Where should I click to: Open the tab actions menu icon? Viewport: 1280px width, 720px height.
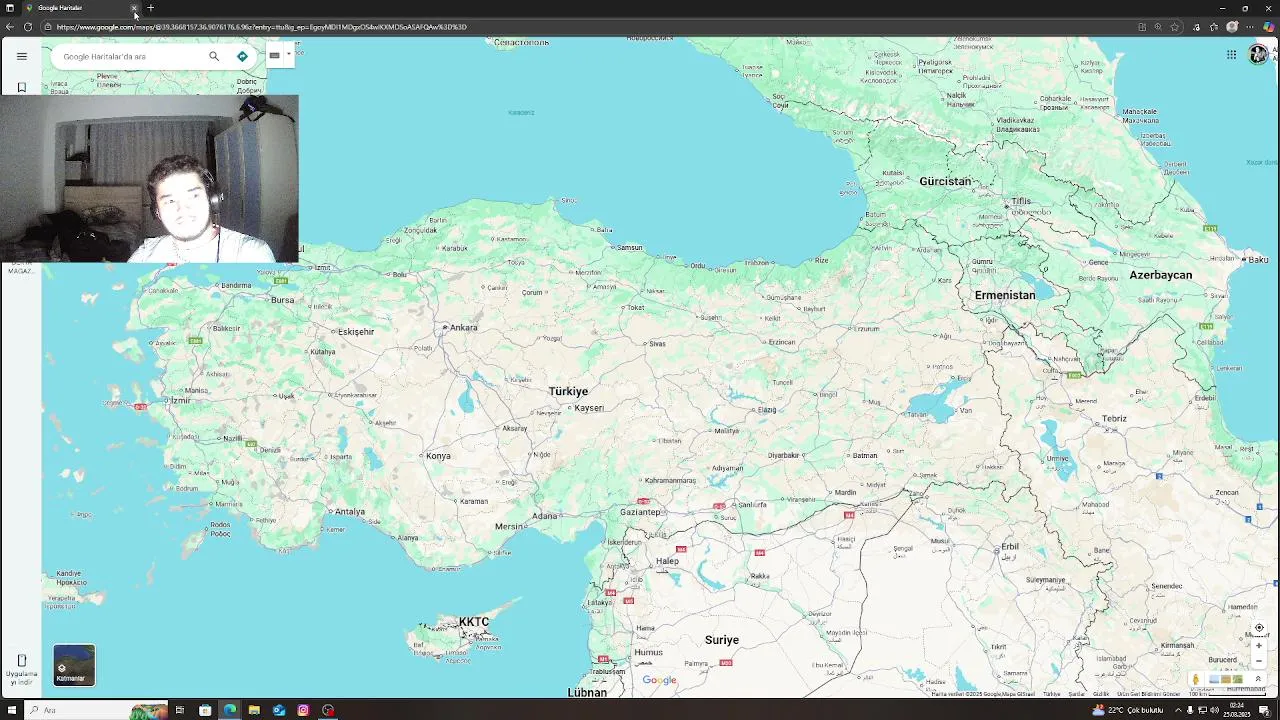coord(10,8)
